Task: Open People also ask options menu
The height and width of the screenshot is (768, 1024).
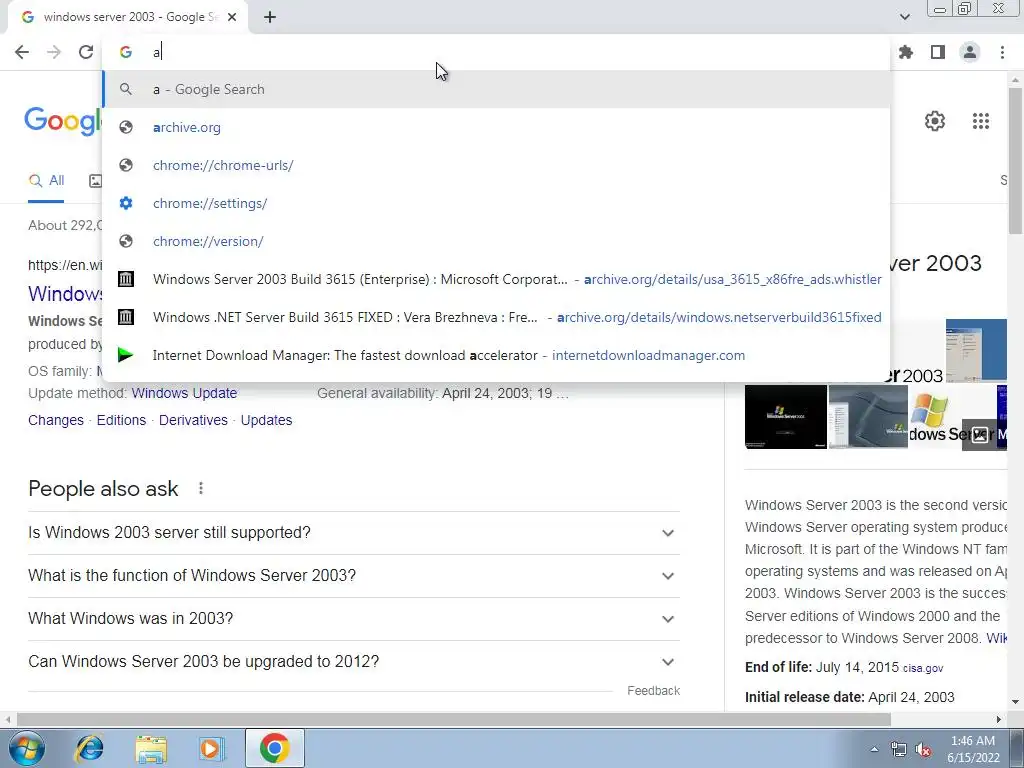Action: (x=201, y=488)
